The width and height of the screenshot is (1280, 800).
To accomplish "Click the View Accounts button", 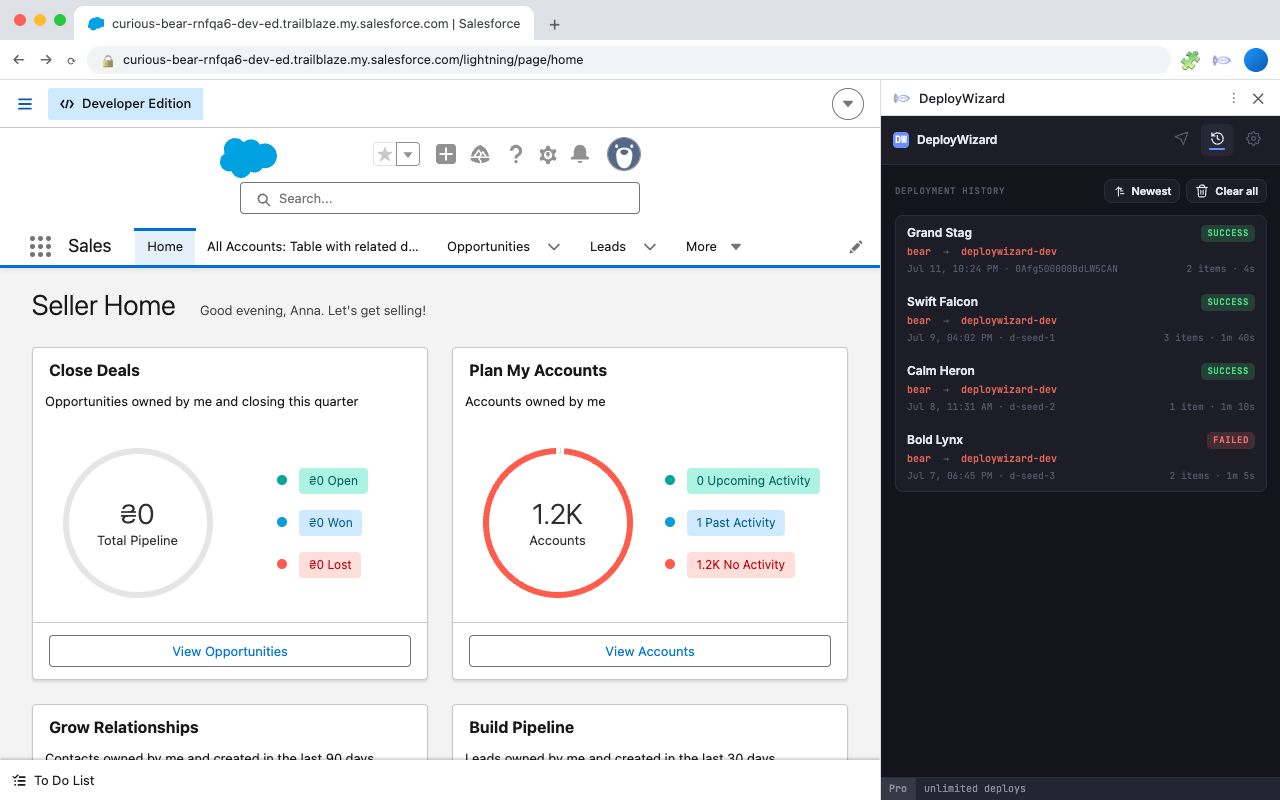I will point(650,651).
